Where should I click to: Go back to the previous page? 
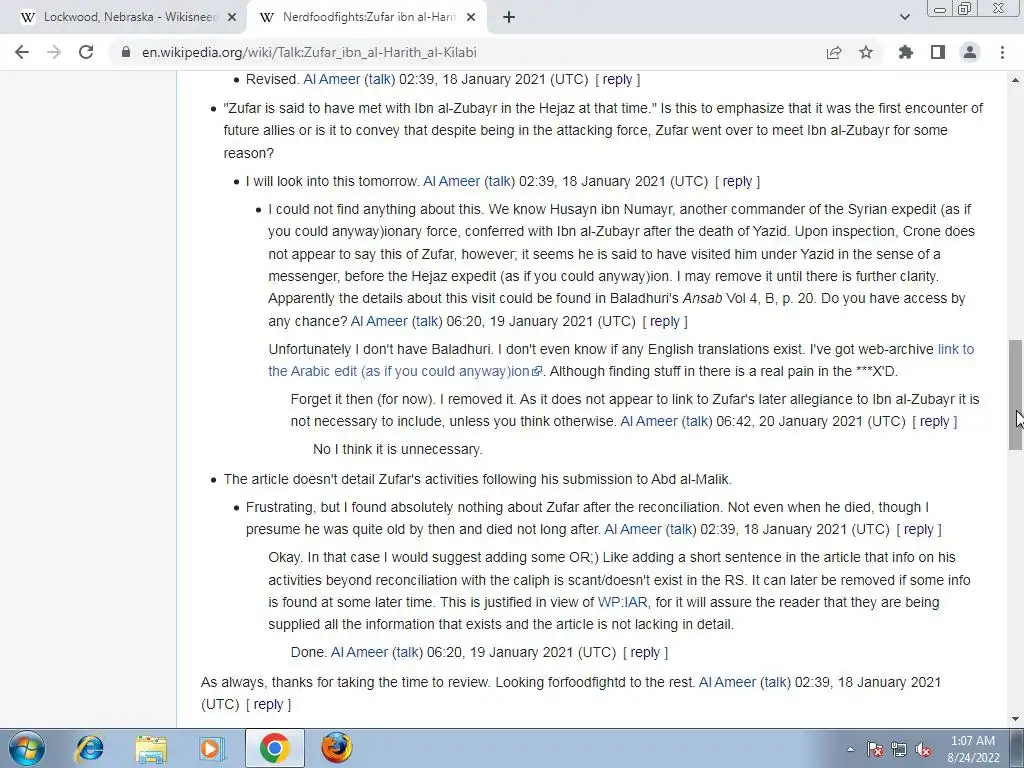pyautogui.click(x=22, y=52)
